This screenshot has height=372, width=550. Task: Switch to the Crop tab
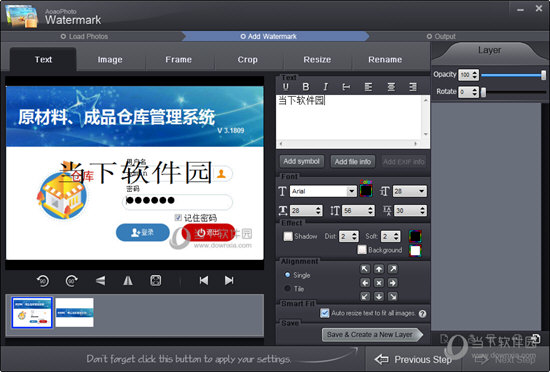pyautogui.click(x=247, y=60)
